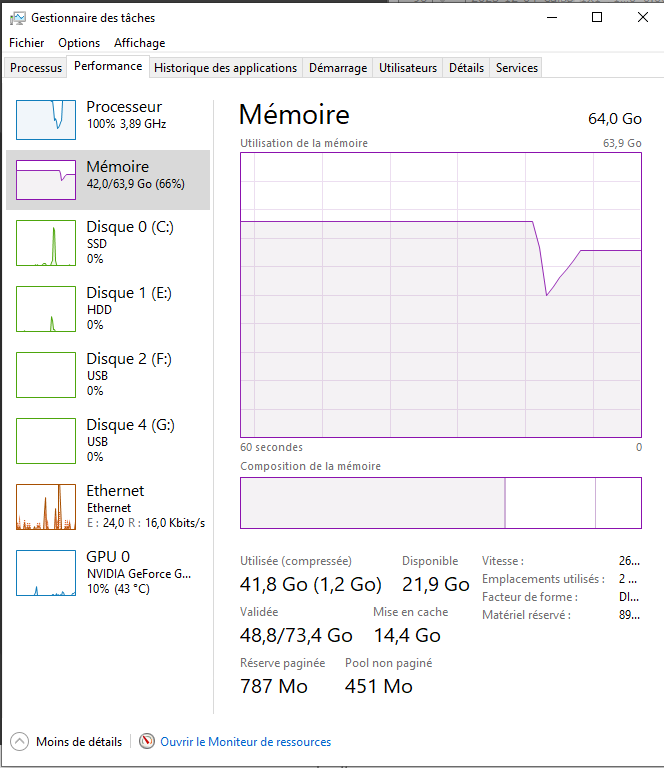This screenshot has width=664, height=768.
Task: Show Disque 4 (G:) USB graph icon
Action: 46,441
